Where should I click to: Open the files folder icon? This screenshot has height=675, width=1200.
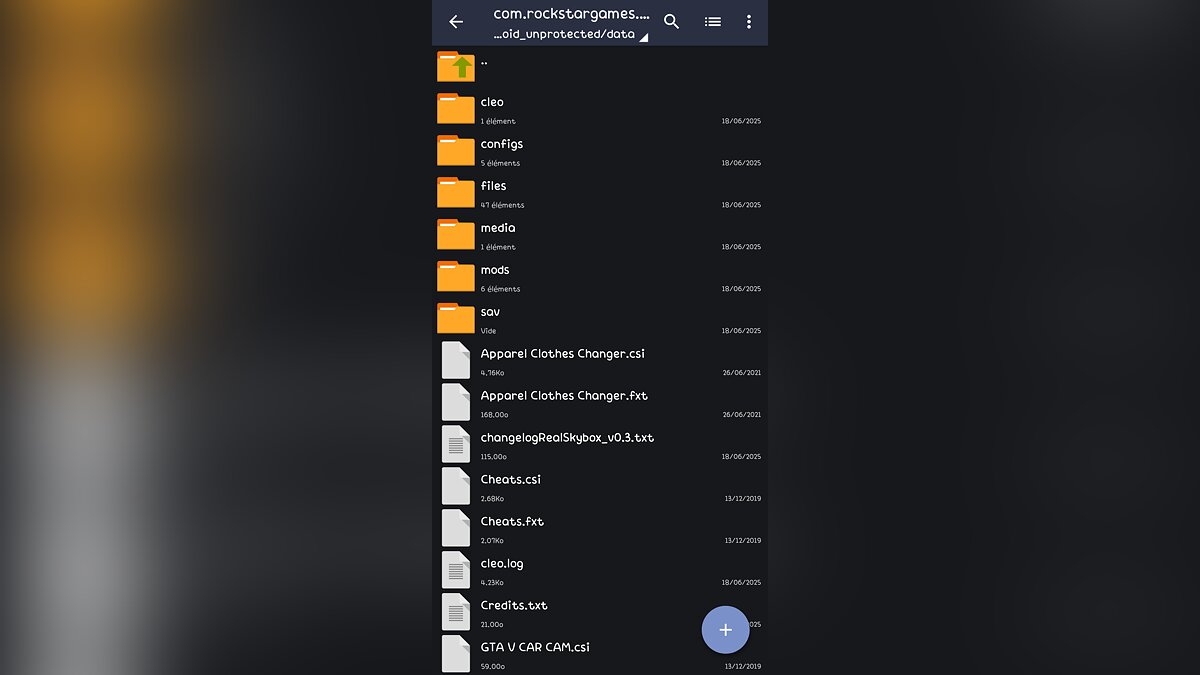(x=456, y=192)
